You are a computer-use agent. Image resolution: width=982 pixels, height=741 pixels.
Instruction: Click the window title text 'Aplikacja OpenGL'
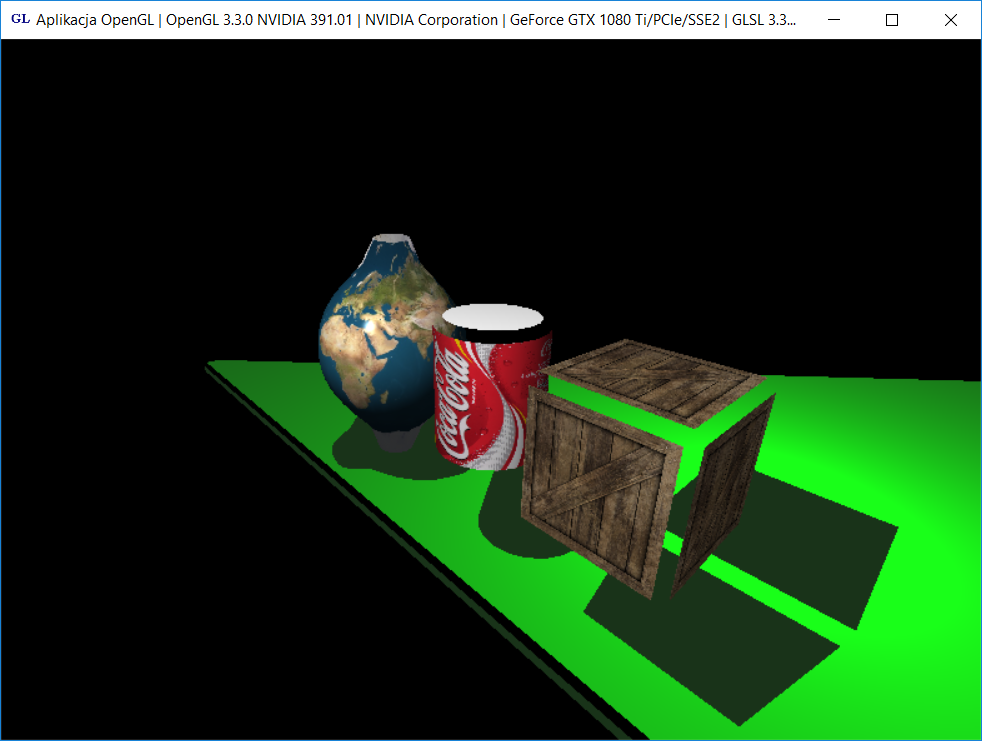pyautogui.click(x=95, y=20)
